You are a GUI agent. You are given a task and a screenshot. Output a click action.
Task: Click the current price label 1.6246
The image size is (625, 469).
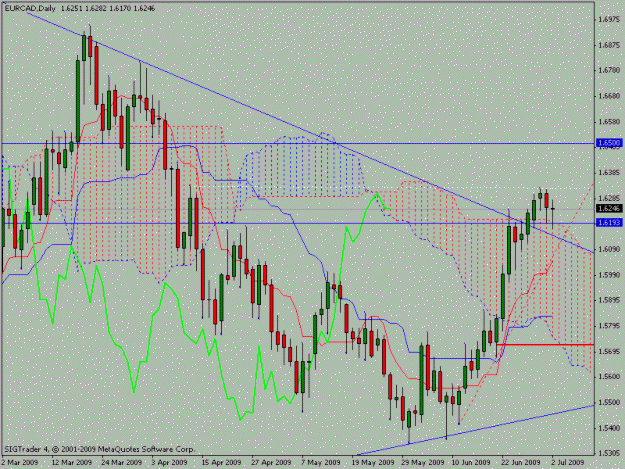609,208
